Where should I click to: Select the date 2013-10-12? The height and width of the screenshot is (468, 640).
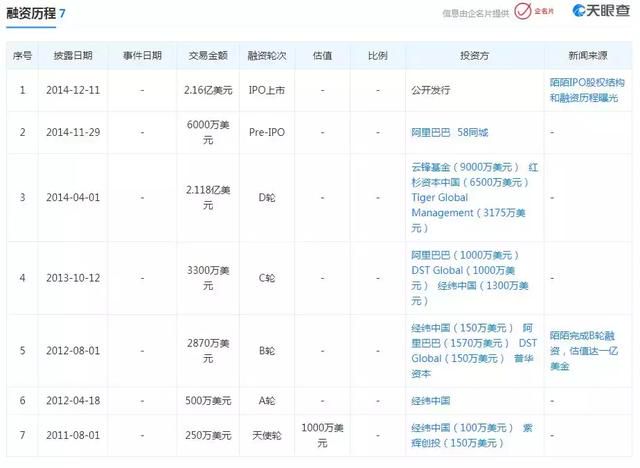(73, 278)
